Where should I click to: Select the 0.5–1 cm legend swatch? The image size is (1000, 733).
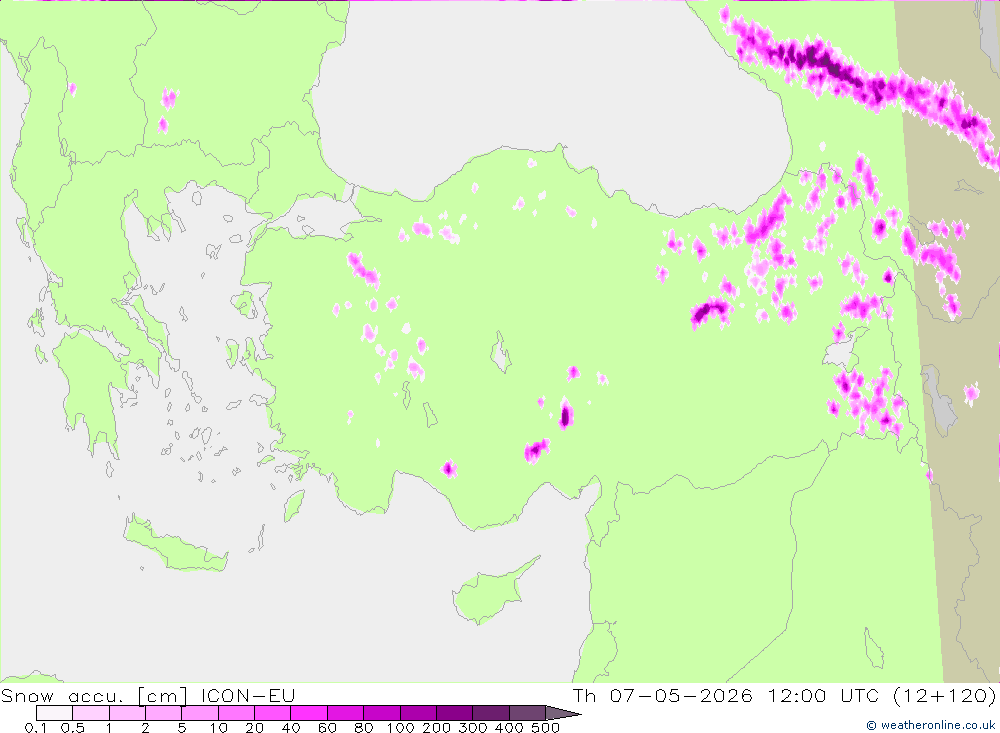pyautogui.click(x=91, y=713)
